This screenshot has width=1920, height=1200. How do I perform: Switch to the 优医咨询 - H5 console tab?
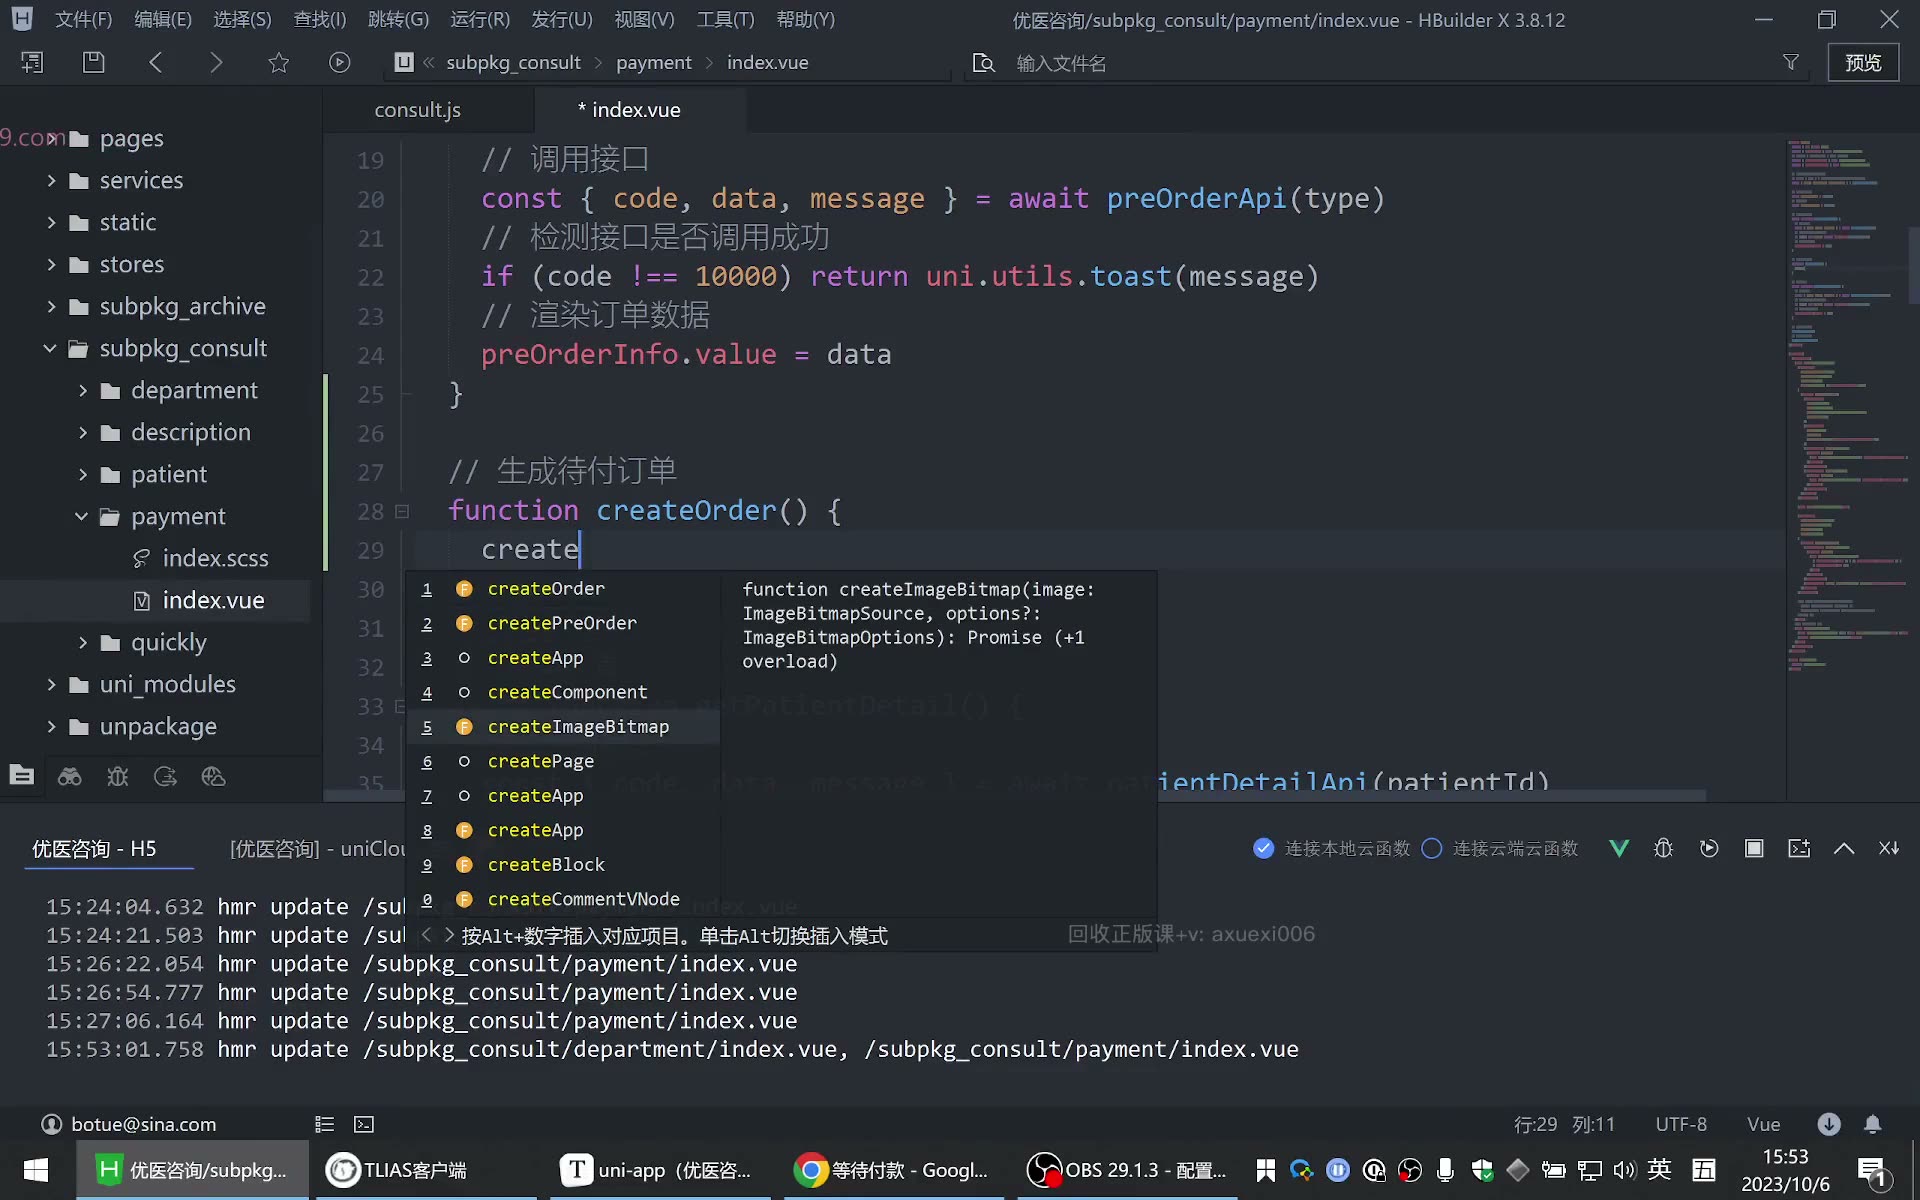tap(94, 848)
